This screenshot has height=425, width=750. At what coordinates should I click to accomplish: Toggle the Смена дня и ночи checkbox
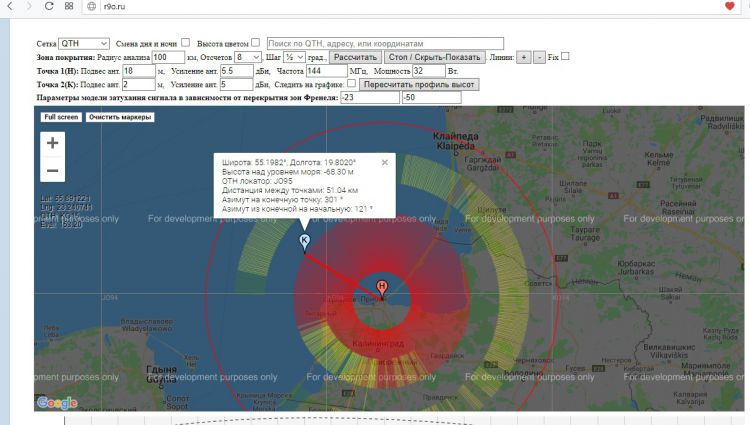pyautogui.click(x=186, y=43)
